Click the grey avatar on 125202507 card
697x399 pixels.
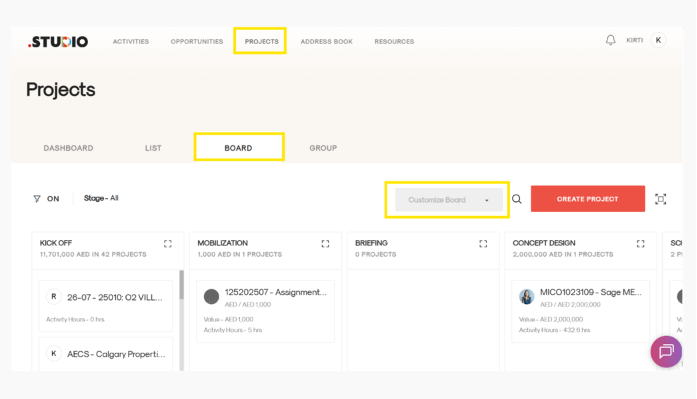click(x=211, y=296)
